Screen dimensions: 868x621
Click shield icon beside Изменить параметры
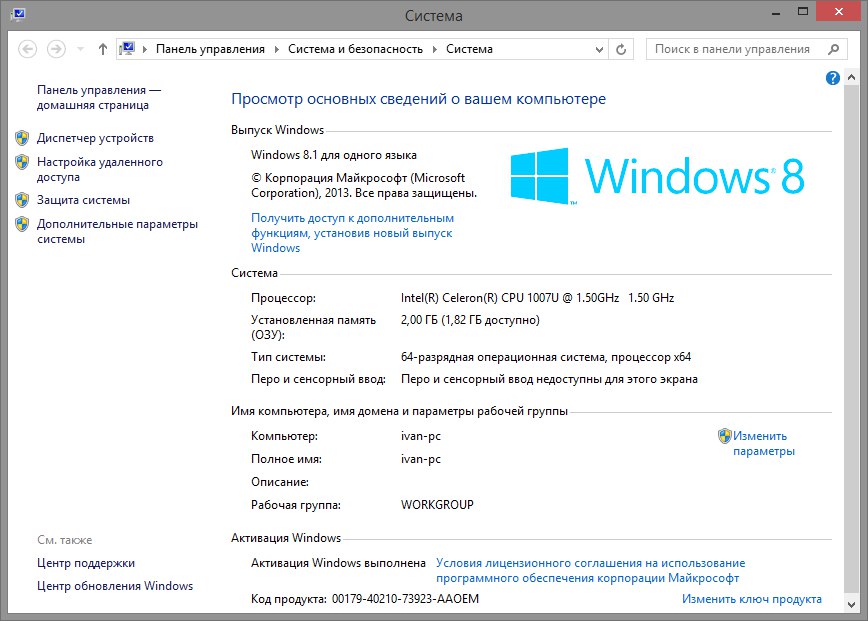click(725, 436)
